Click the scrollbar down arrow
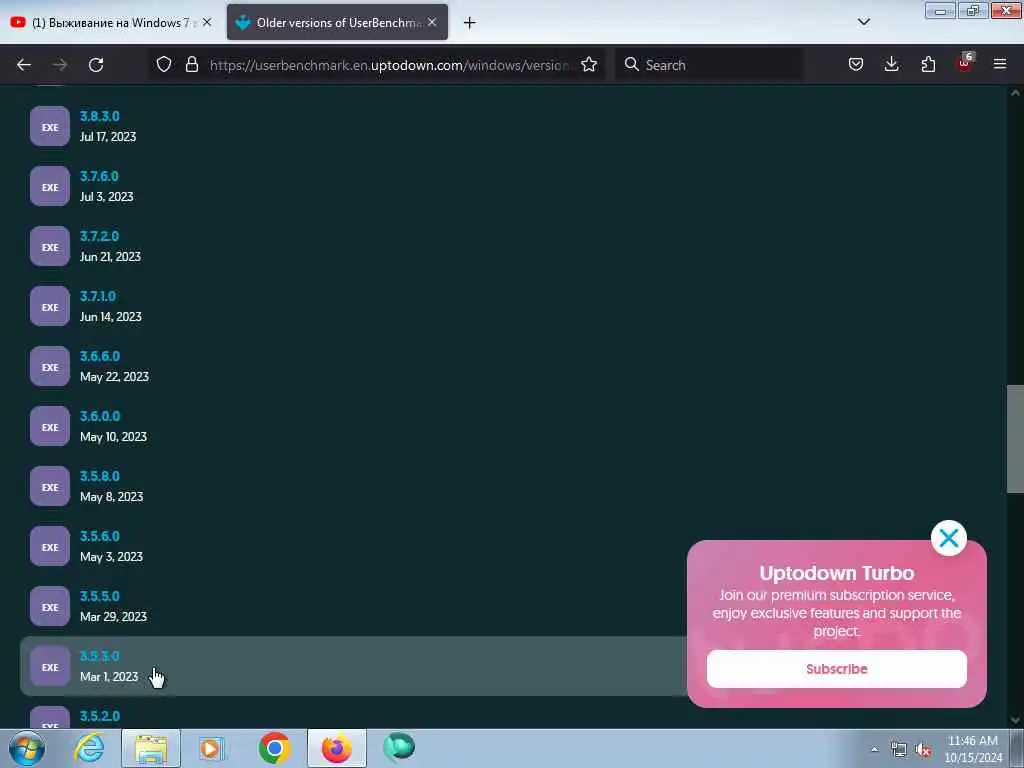The height and width of the screenshot is (768, 1024). click(1015, 720)
